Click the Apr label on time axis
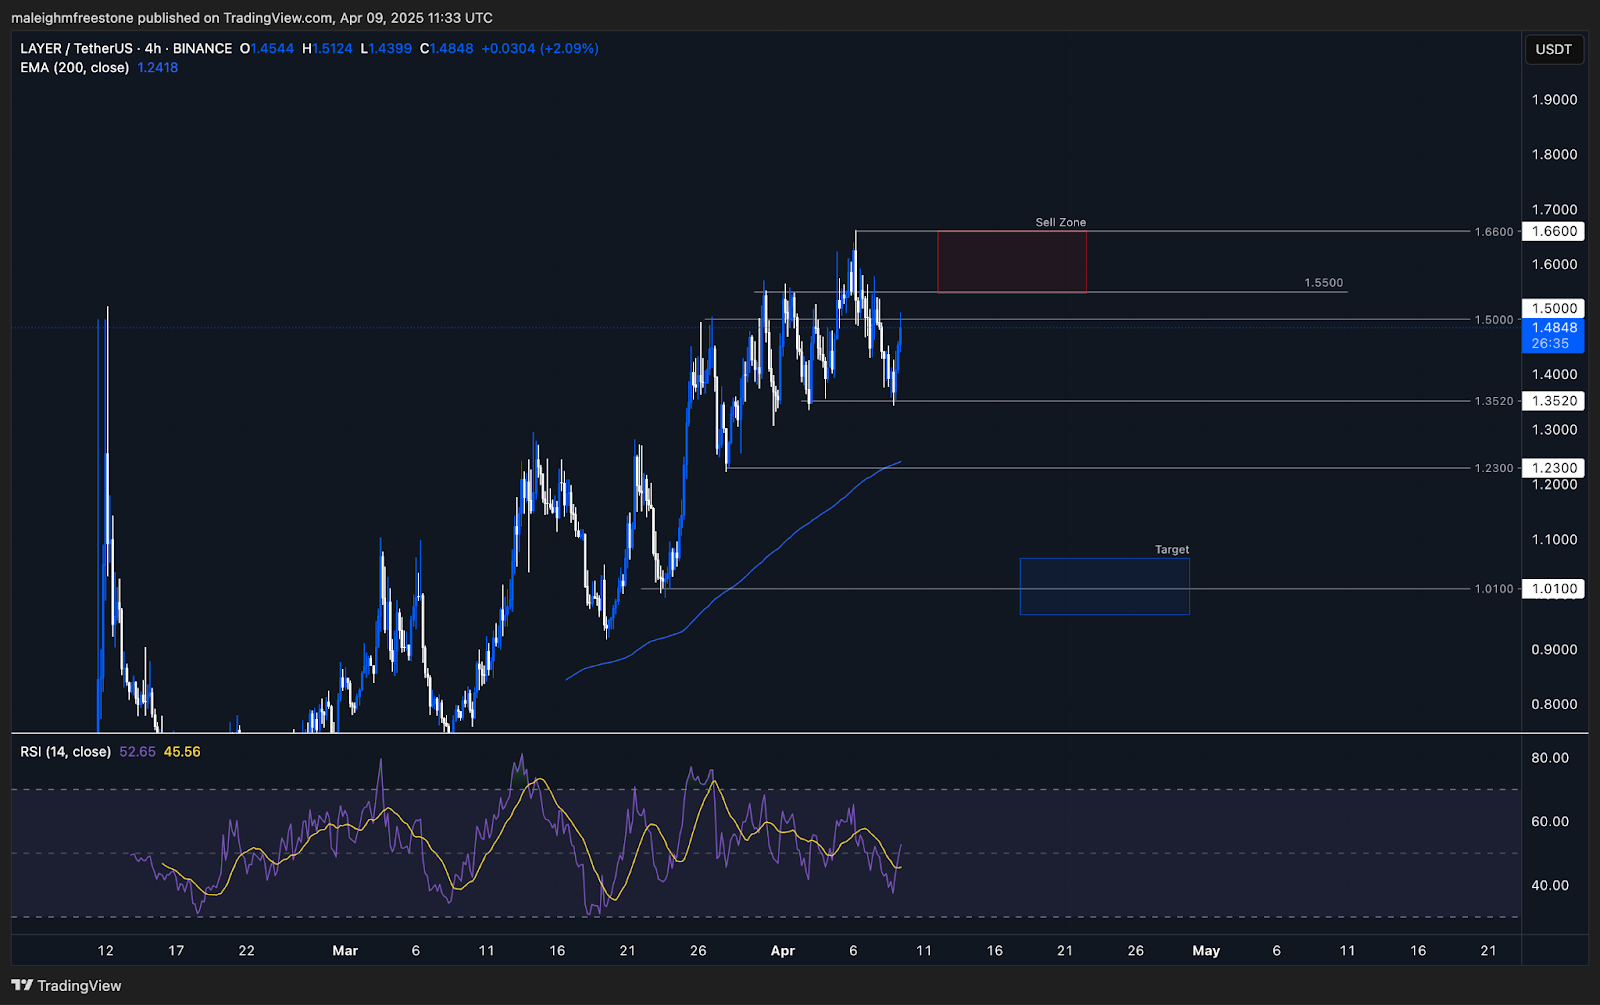 (783, 951)
